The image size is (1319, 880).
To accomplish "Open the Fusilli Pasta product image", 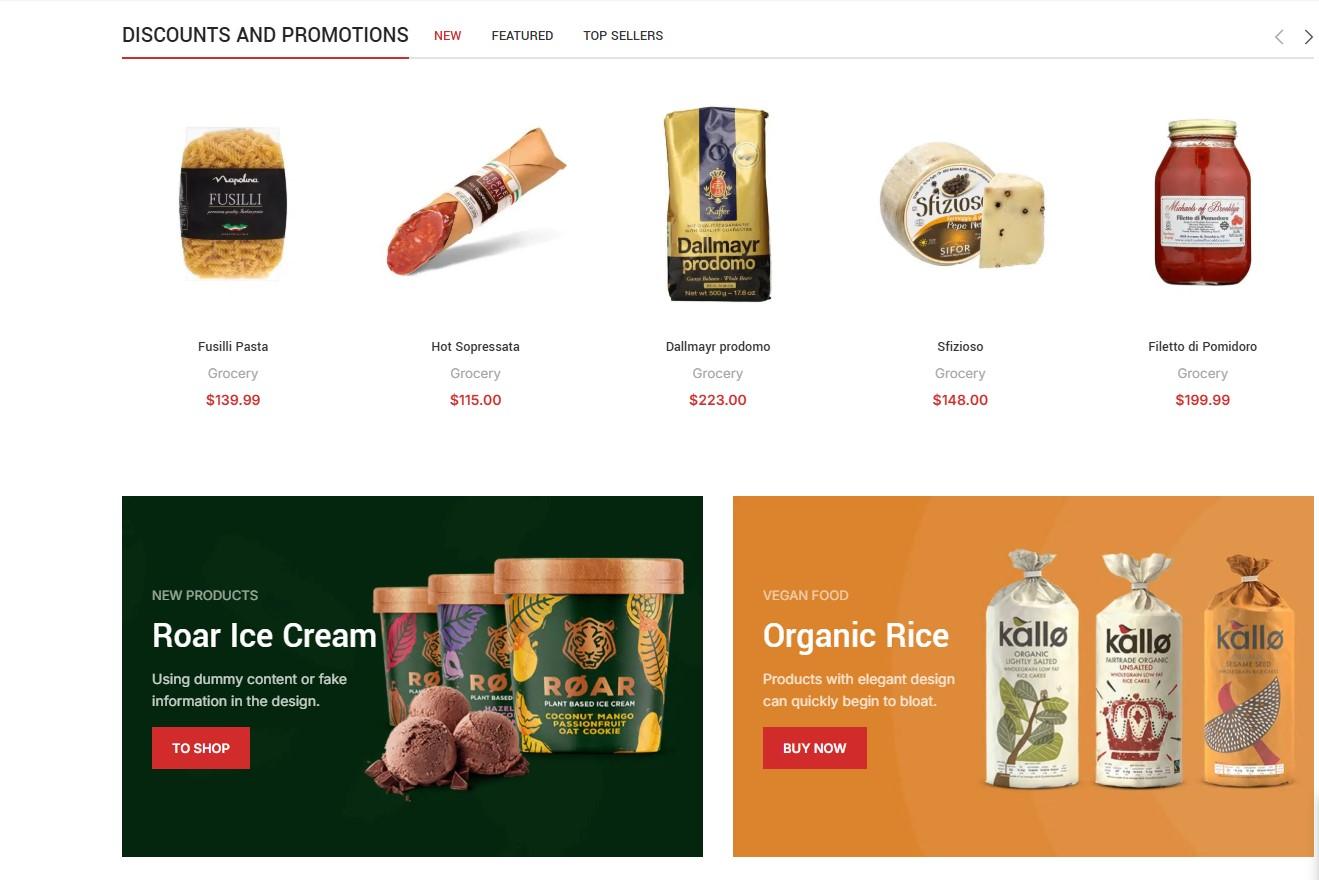I will coord(233,203).
